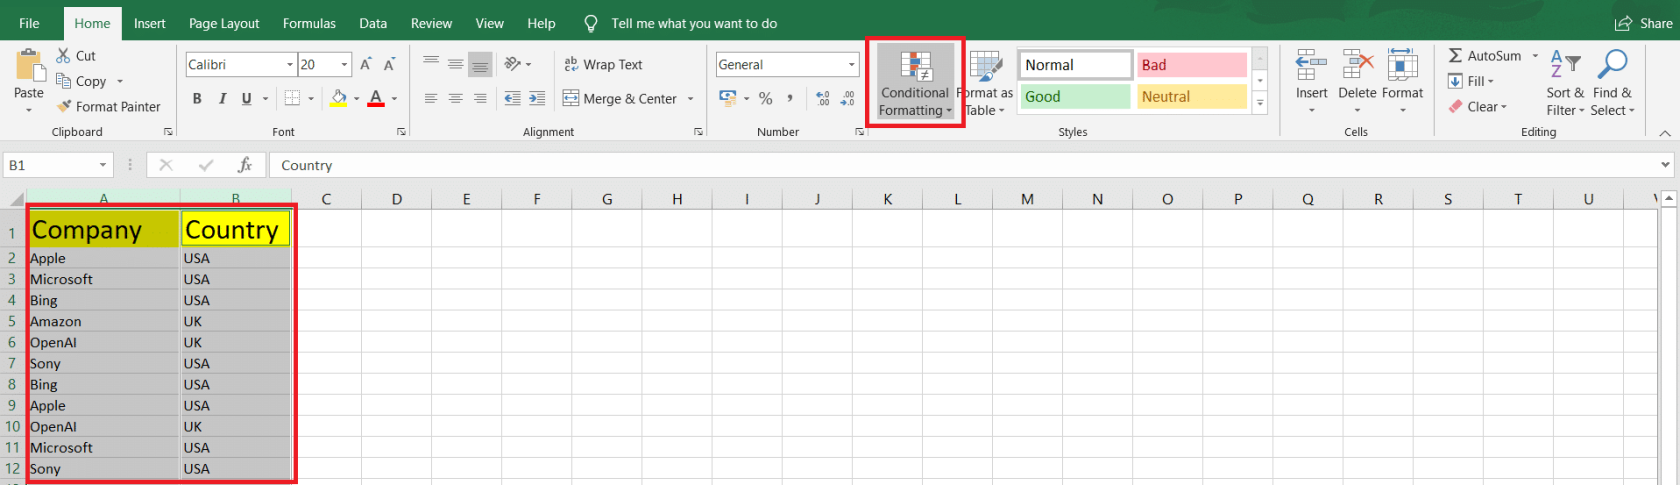This screenshot has width=1680, height=485.
Task: Open Conditional Formatting menu
Action: (915, 84)
